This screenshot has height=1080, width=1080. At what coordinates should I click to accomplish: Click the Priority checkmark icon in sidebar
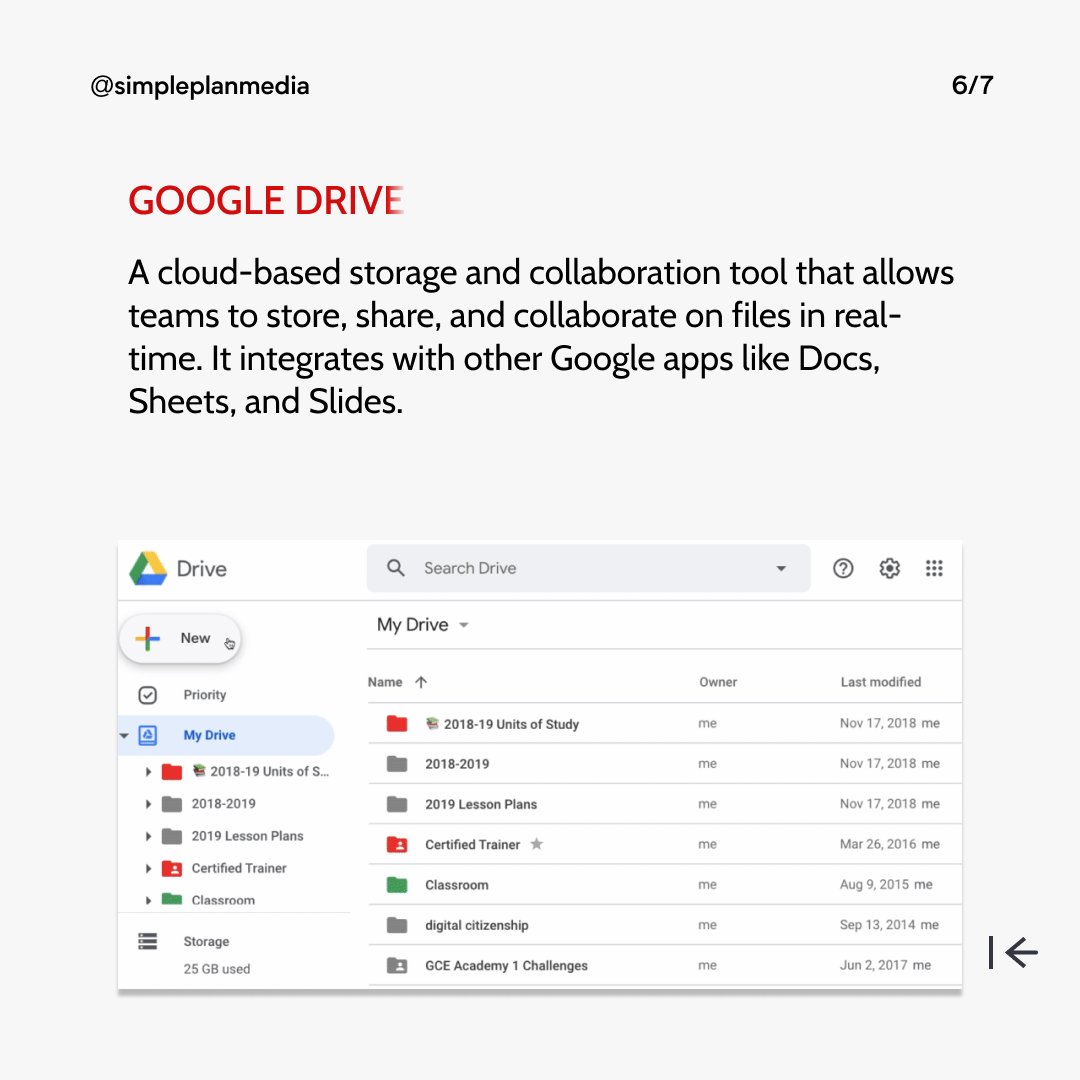point(147,695)
